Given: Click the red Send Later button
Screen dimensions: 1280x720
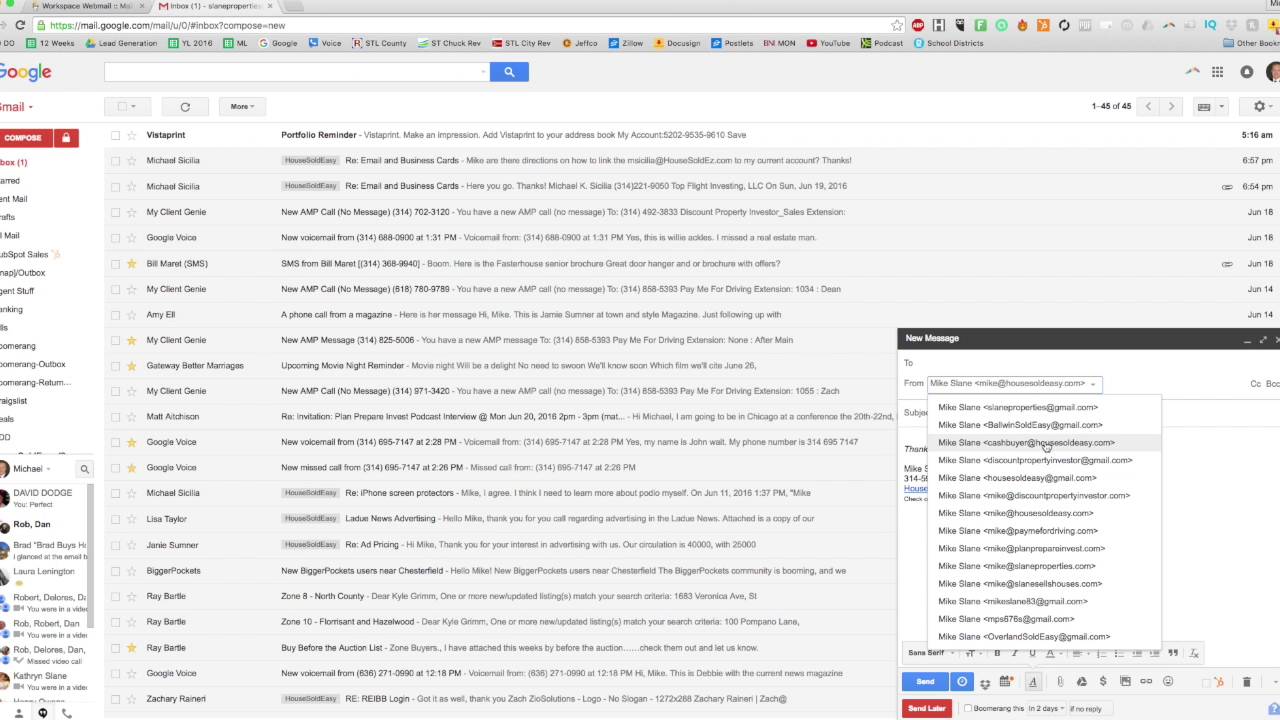Looking at the screenshot, I should tap(926, 708).
